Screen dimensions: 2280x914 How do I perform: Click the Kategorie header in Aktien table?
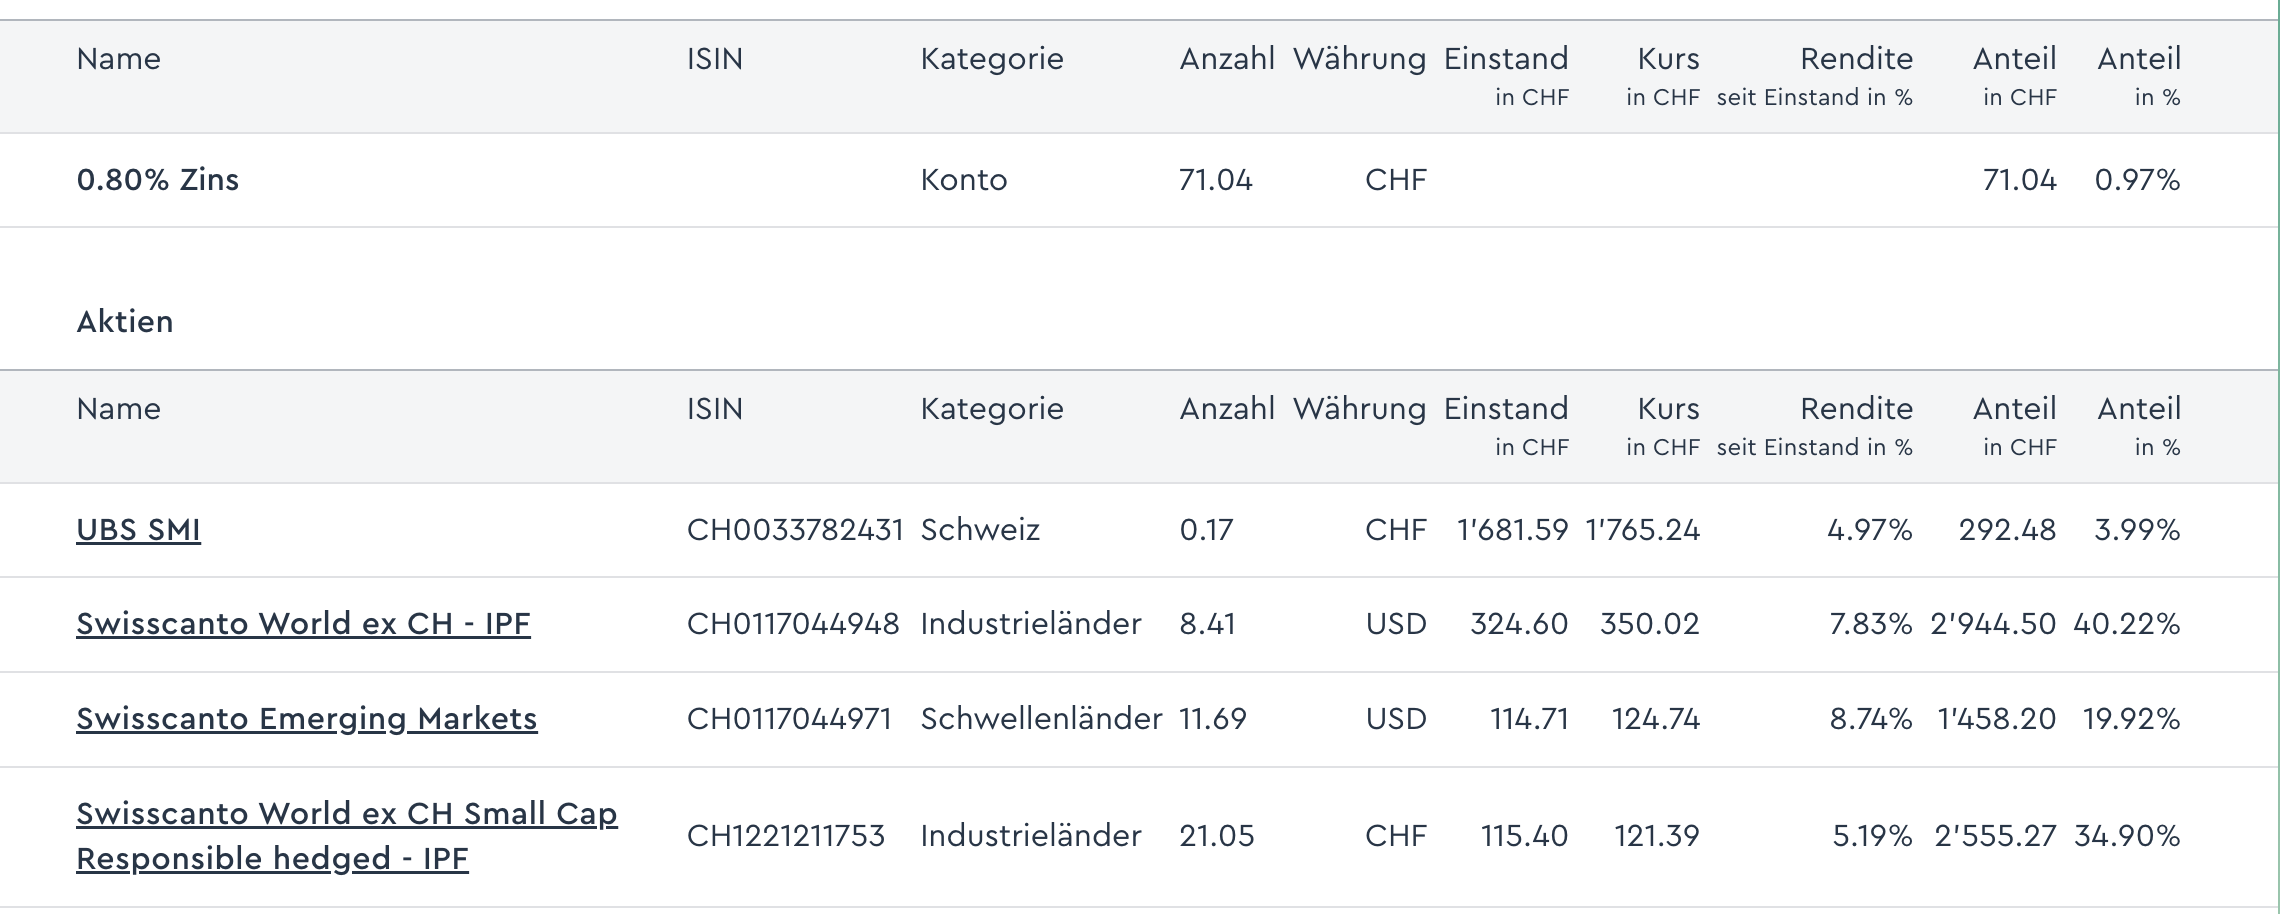(x=992, y=409)
